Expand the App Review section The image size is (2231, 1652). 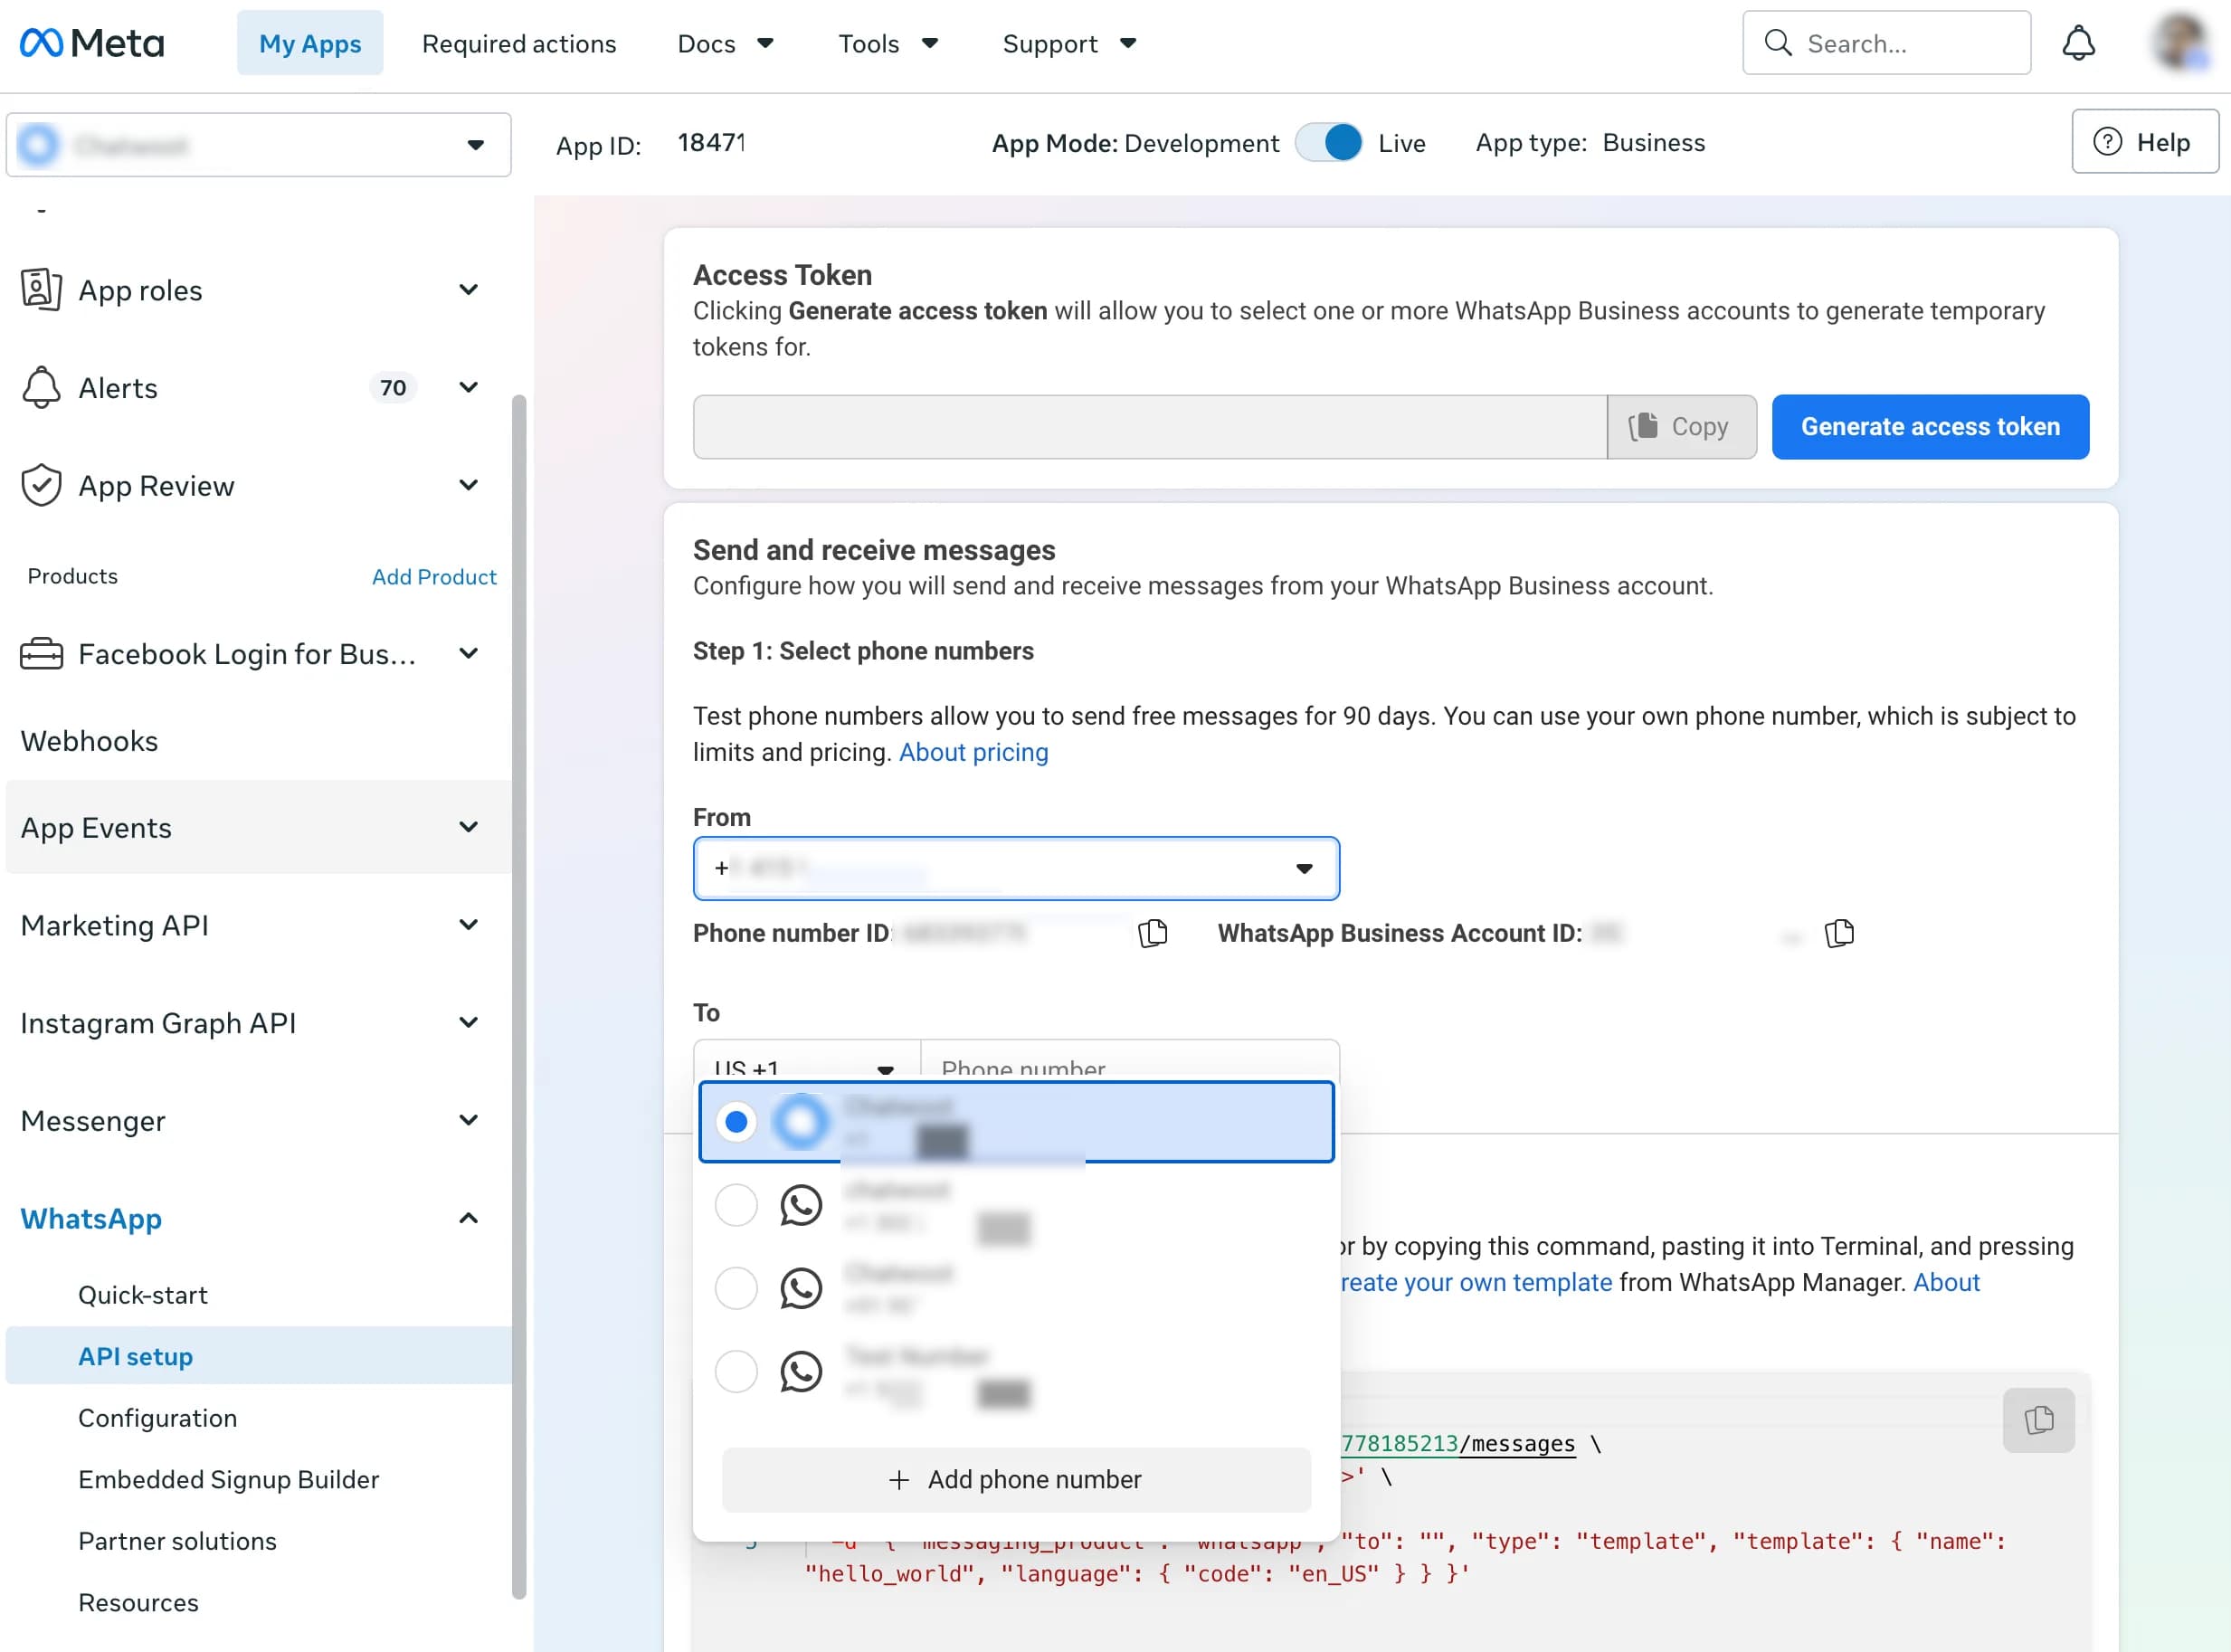coord(468,486)
